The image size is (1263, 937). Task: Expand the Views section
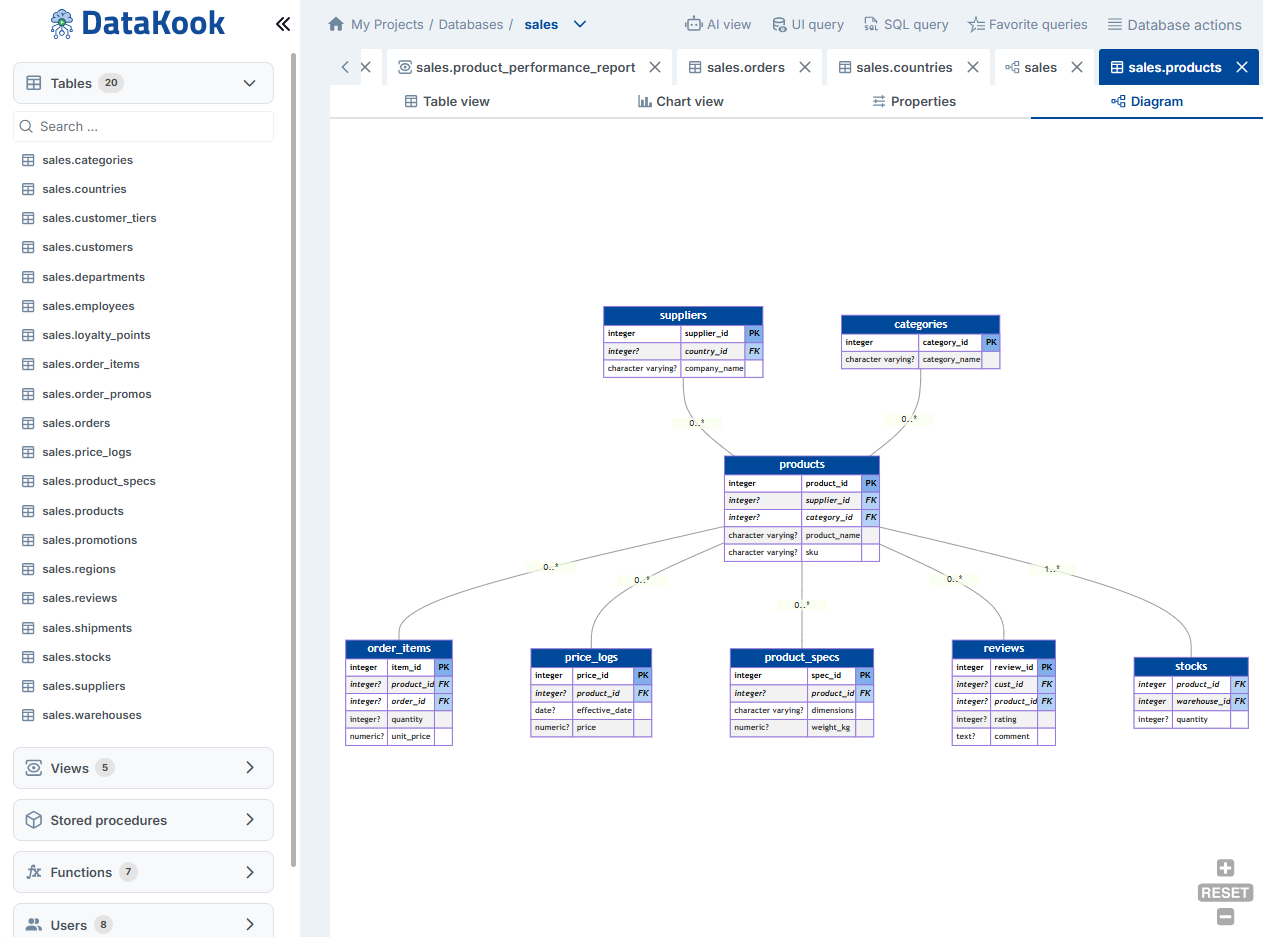(x=142, y=768)
